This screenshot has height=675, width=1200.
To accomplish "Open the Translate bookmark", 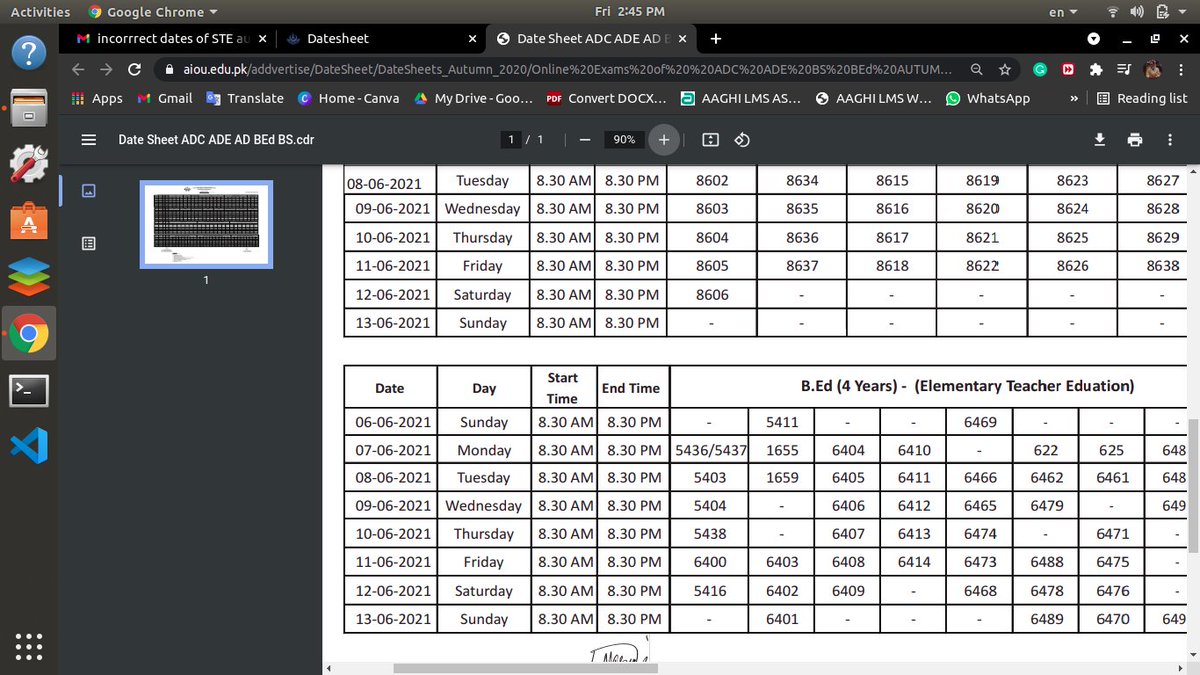I will [x=245, y=98].
